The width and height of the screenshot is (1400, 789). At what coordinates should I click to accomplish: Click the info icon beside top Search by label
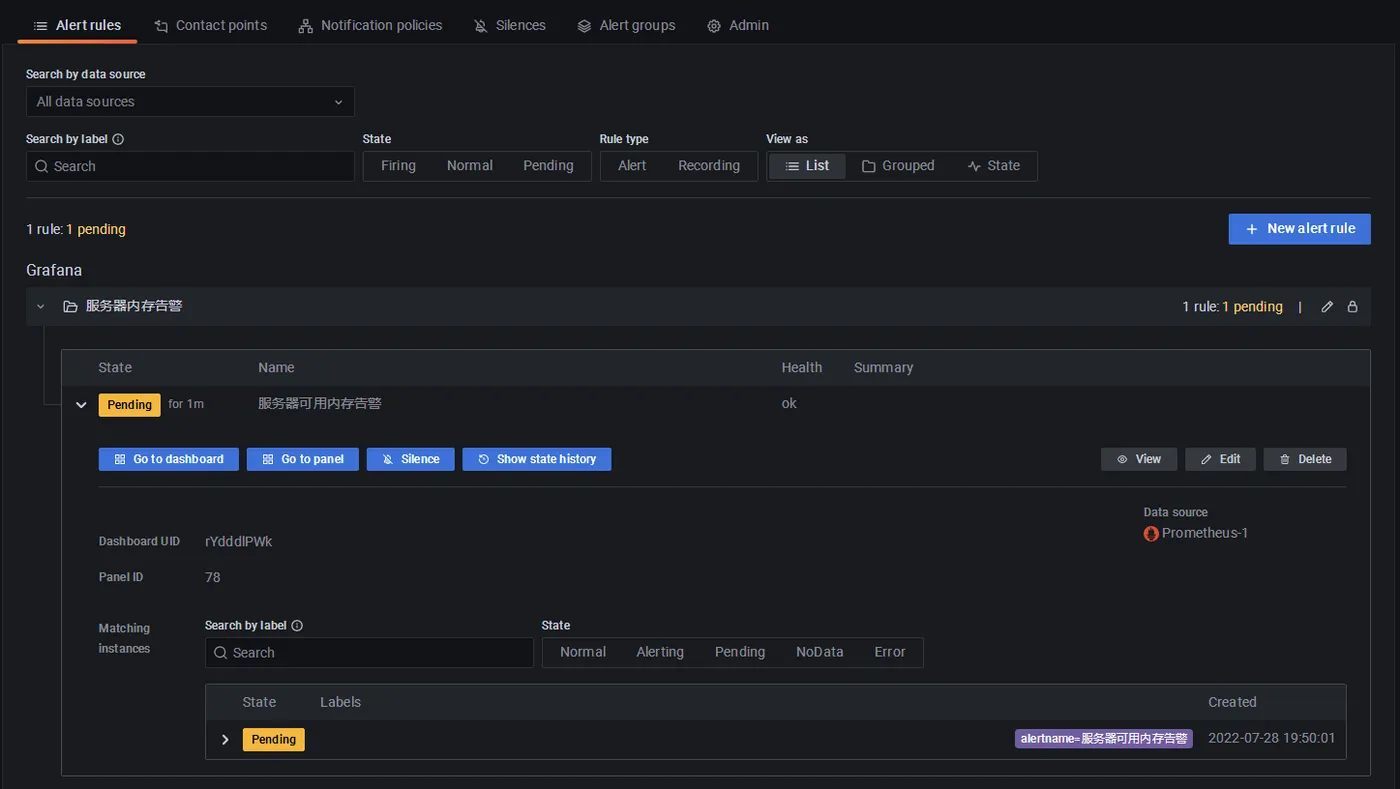coord(118,139)
